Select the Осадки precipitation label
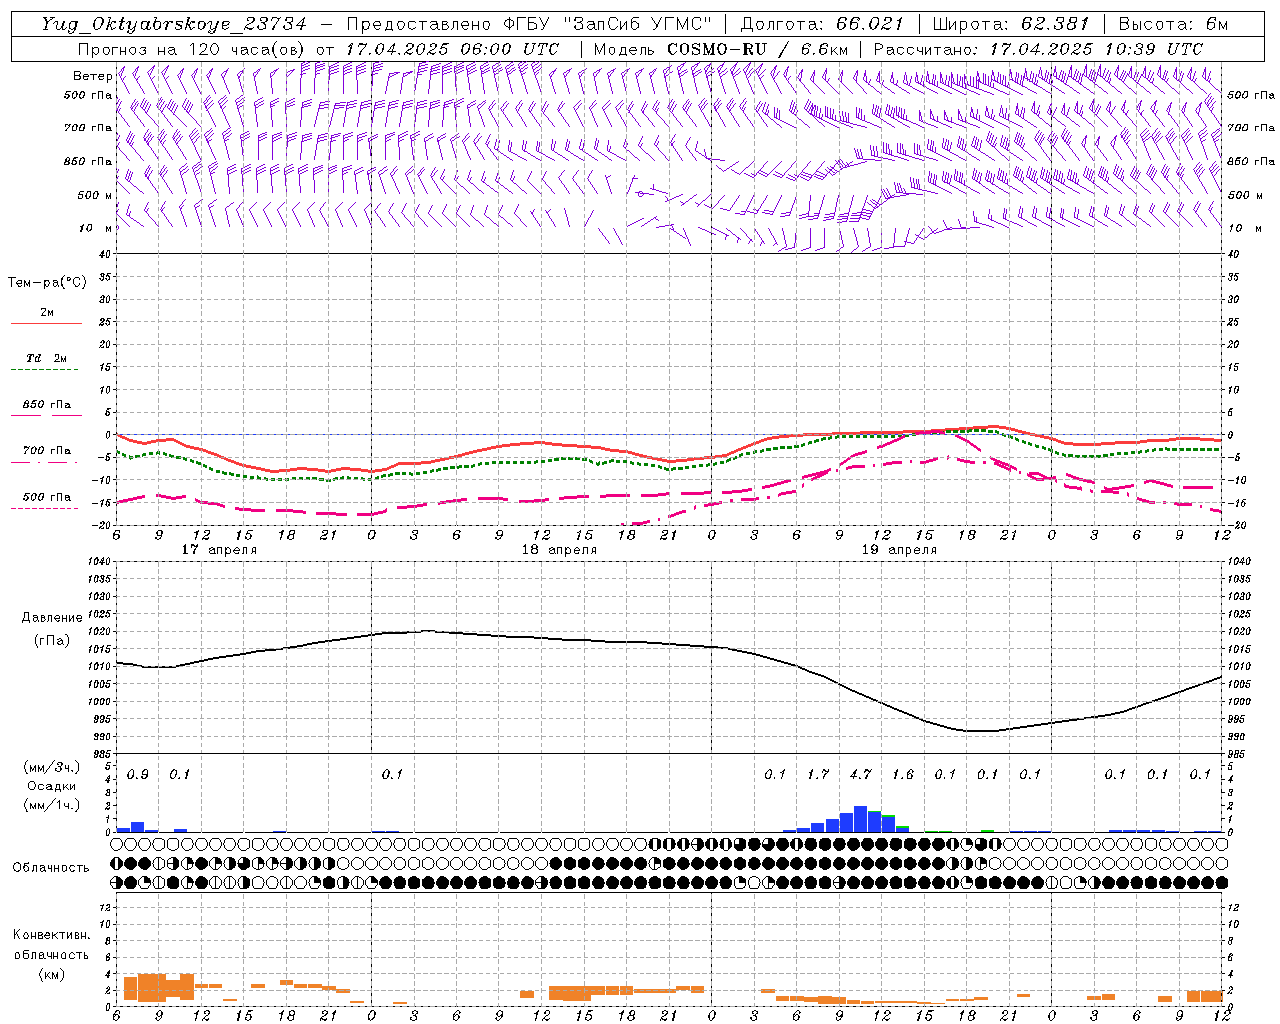This screenshot has height=1024, width=1280. (x=52, y=786)
